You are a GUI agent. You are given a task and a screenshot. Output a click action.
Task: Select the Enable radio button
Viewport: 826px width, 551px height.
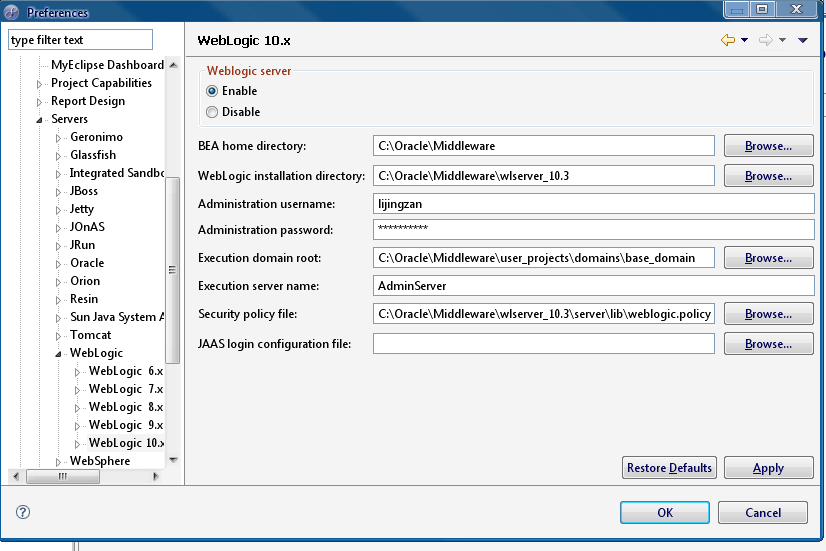[x=212, y=91]
